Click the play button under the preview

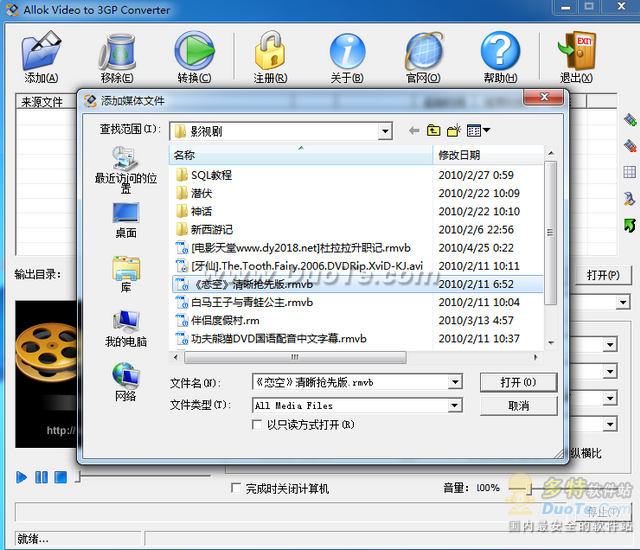(x=21, y=477)
